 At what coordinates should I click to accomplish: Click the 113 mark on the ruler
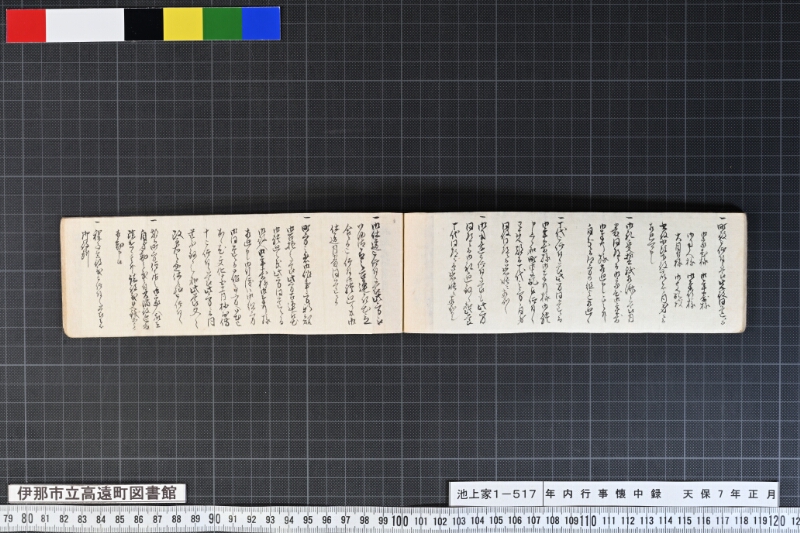(x=647, y=521)
